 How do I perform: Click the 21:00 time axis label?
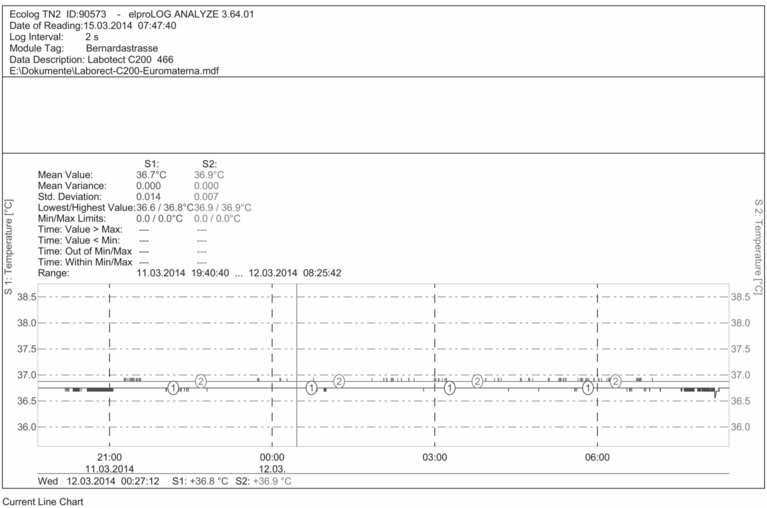[x=108, y=457]
